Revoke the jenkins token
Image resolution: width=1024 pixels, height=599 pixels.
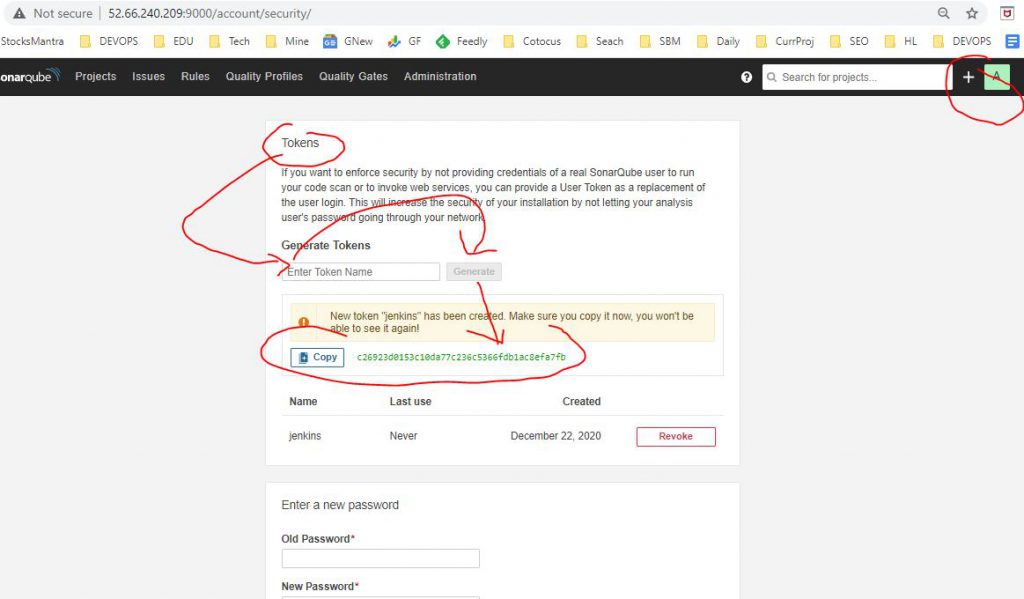pyautogui.click(x=675, y=436)
